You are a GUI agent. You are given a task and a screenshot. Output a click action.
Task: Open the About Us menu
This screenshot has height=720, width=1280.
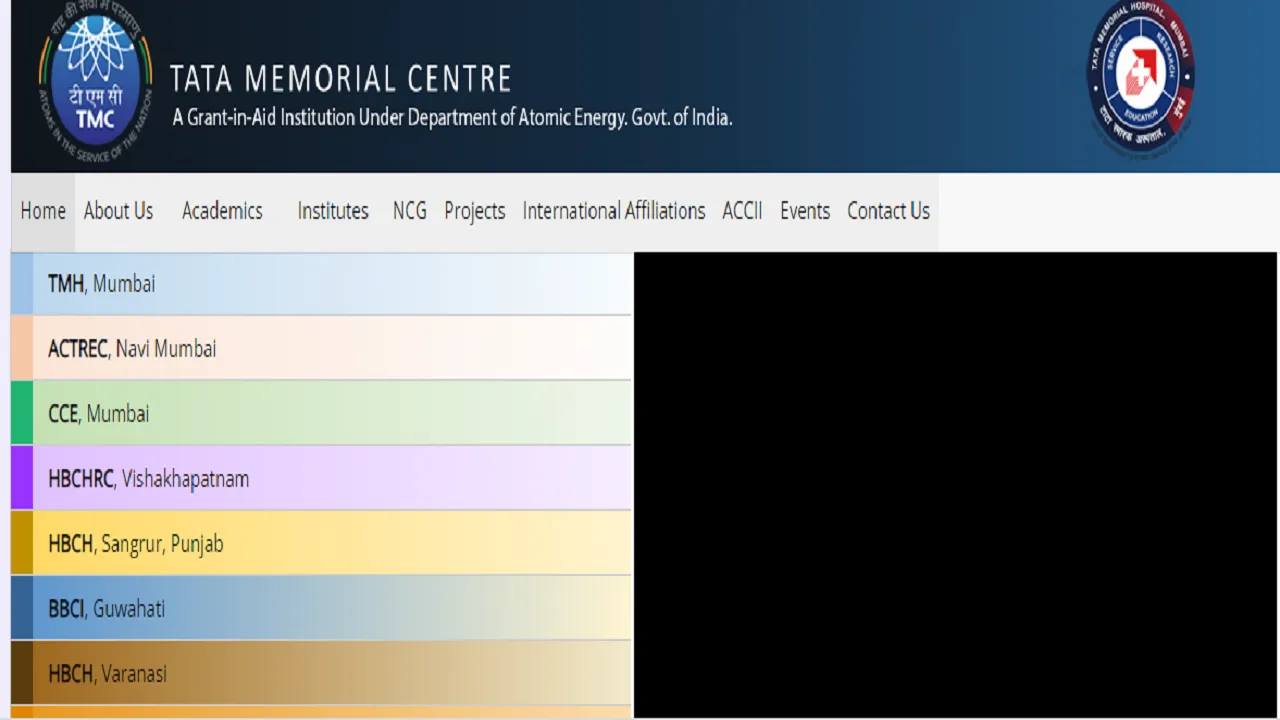[118, 211]
